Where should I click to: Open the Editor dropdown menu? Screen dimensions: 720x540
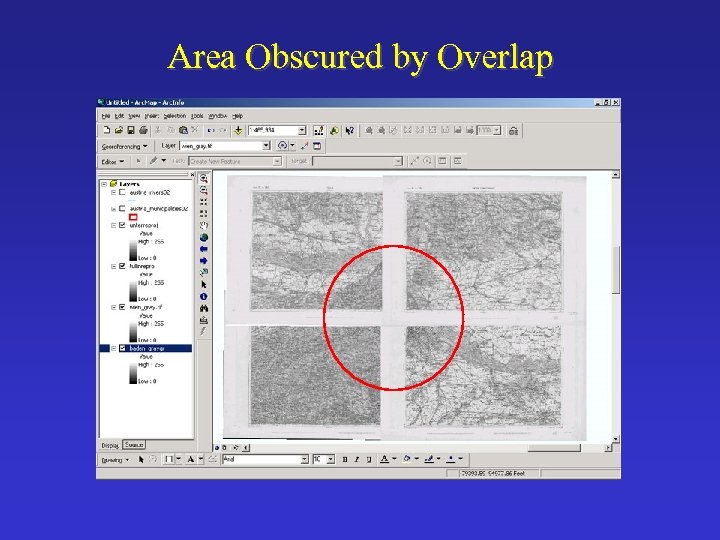[112, 162]
